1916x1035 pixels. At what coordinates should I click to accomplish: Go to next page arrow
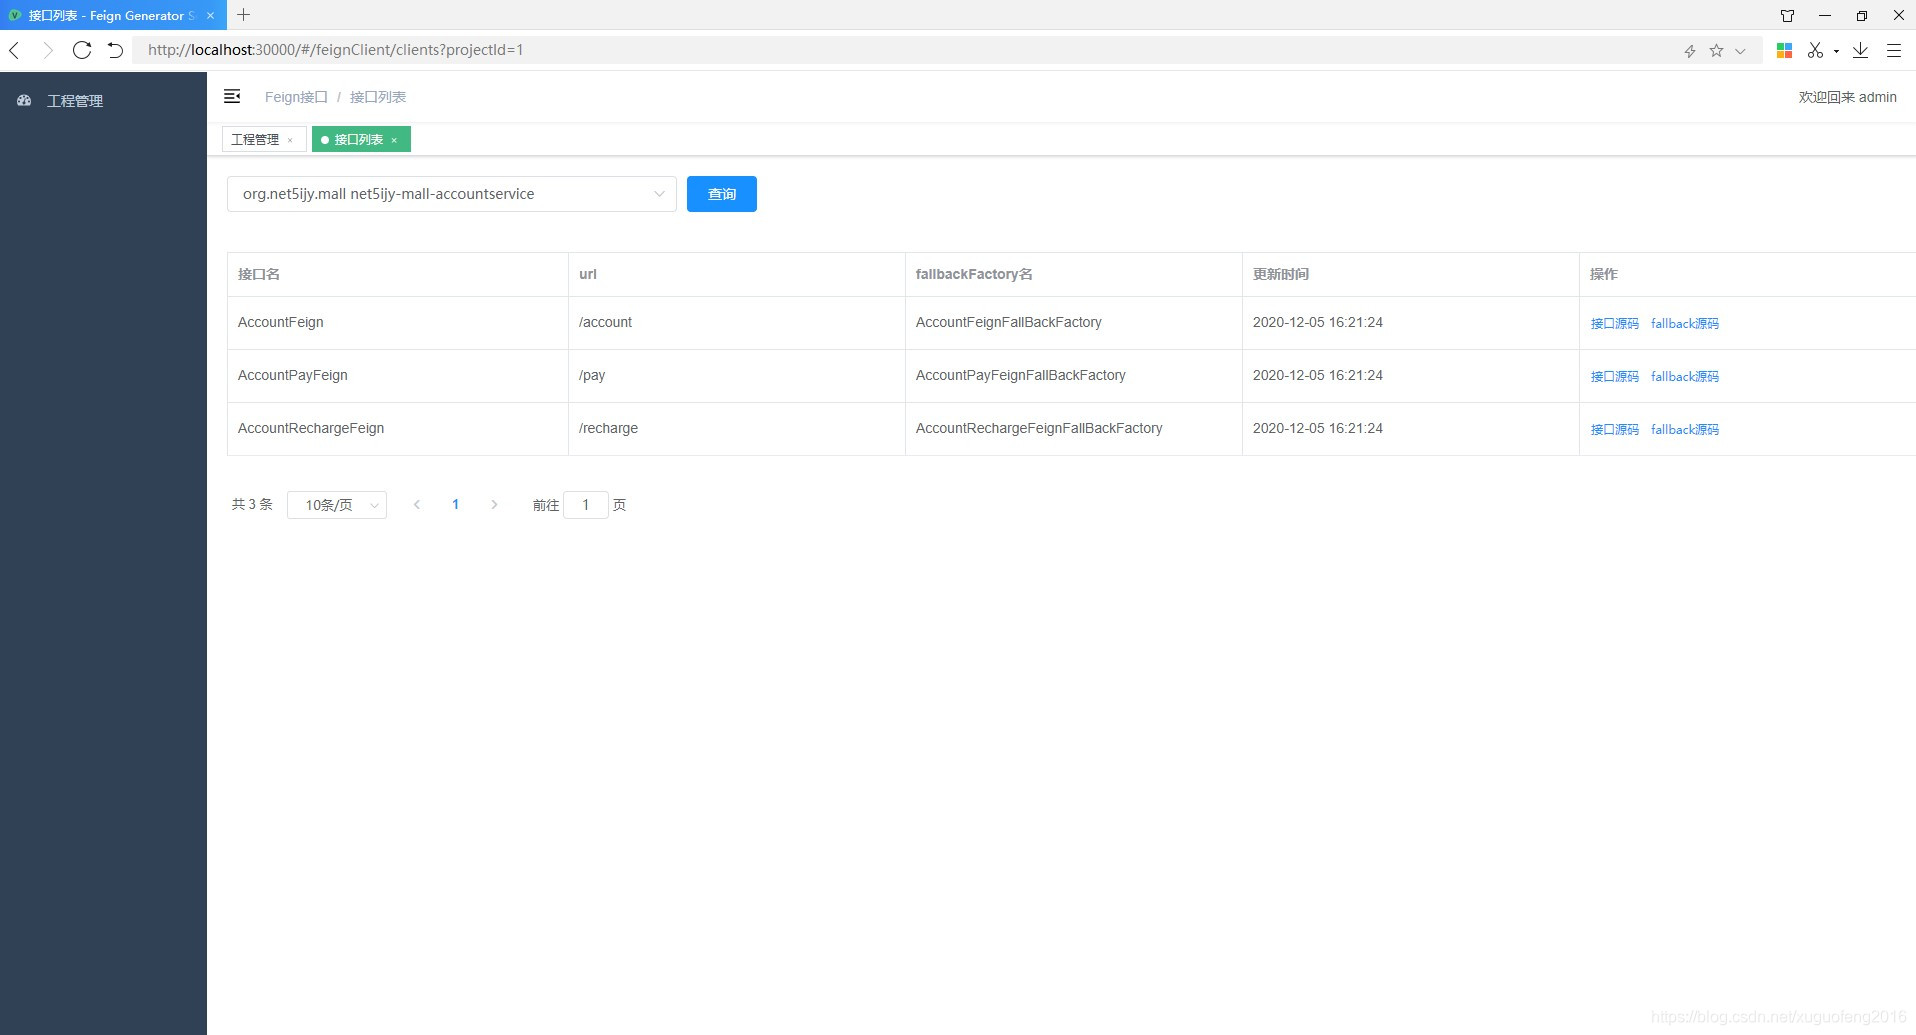[x=494, y=505]
